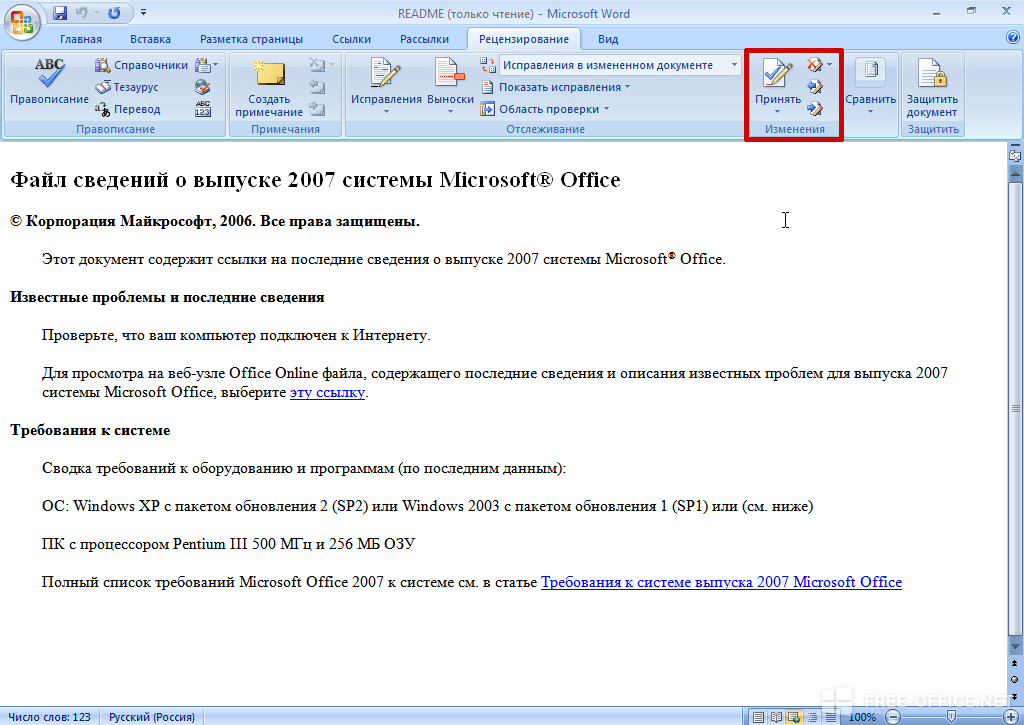Image resolution: width=1024 pixels, height=725 pixels.
Task: Open the Исправления в измененном документе combo box
Action: click(x=619, y=65)
